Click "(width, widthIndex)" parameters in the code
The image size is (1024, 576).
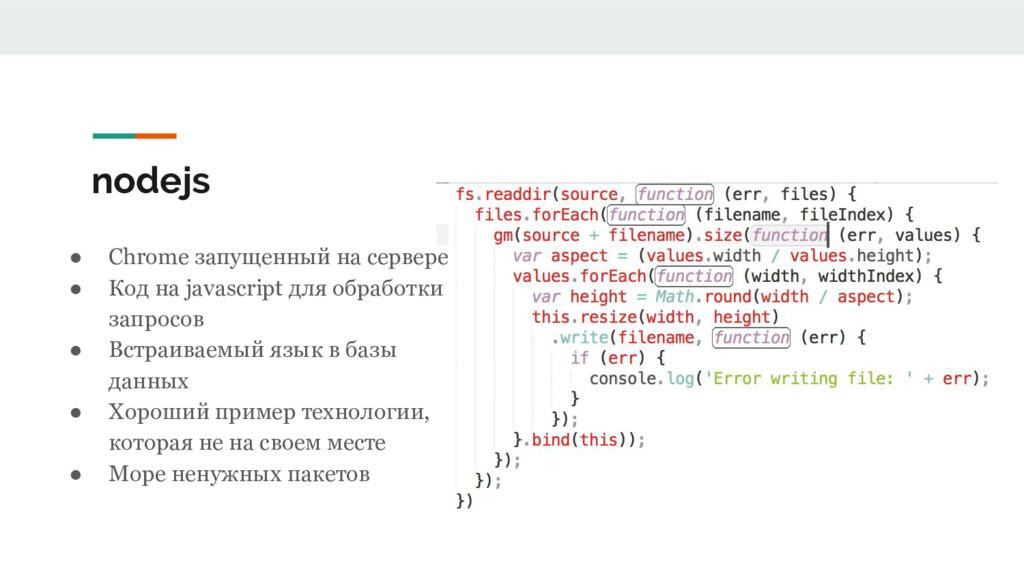click(x=832, y=276)
